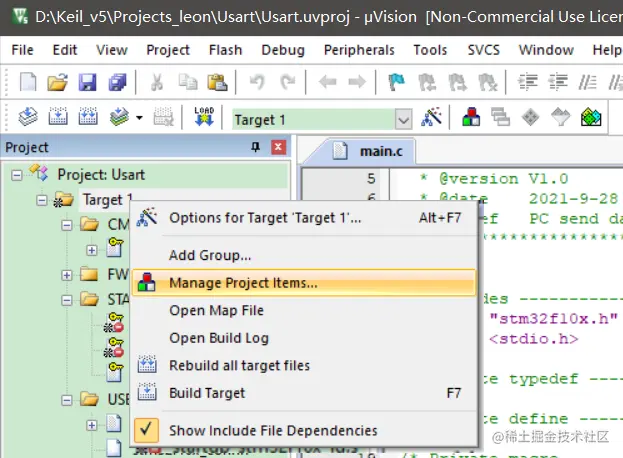This screenshot has height=458, width=623.
Task: Cut selection with scissors icon
Action: pyautogui.click(x=157, y=82)
